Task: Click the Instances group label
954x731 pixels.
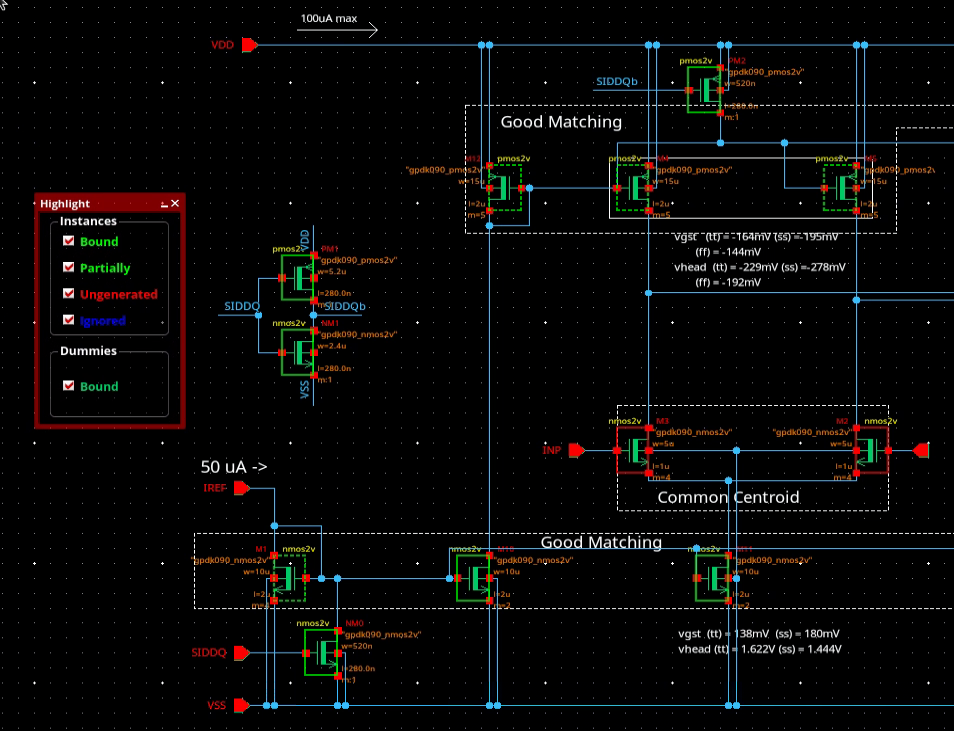Action: 88,221
